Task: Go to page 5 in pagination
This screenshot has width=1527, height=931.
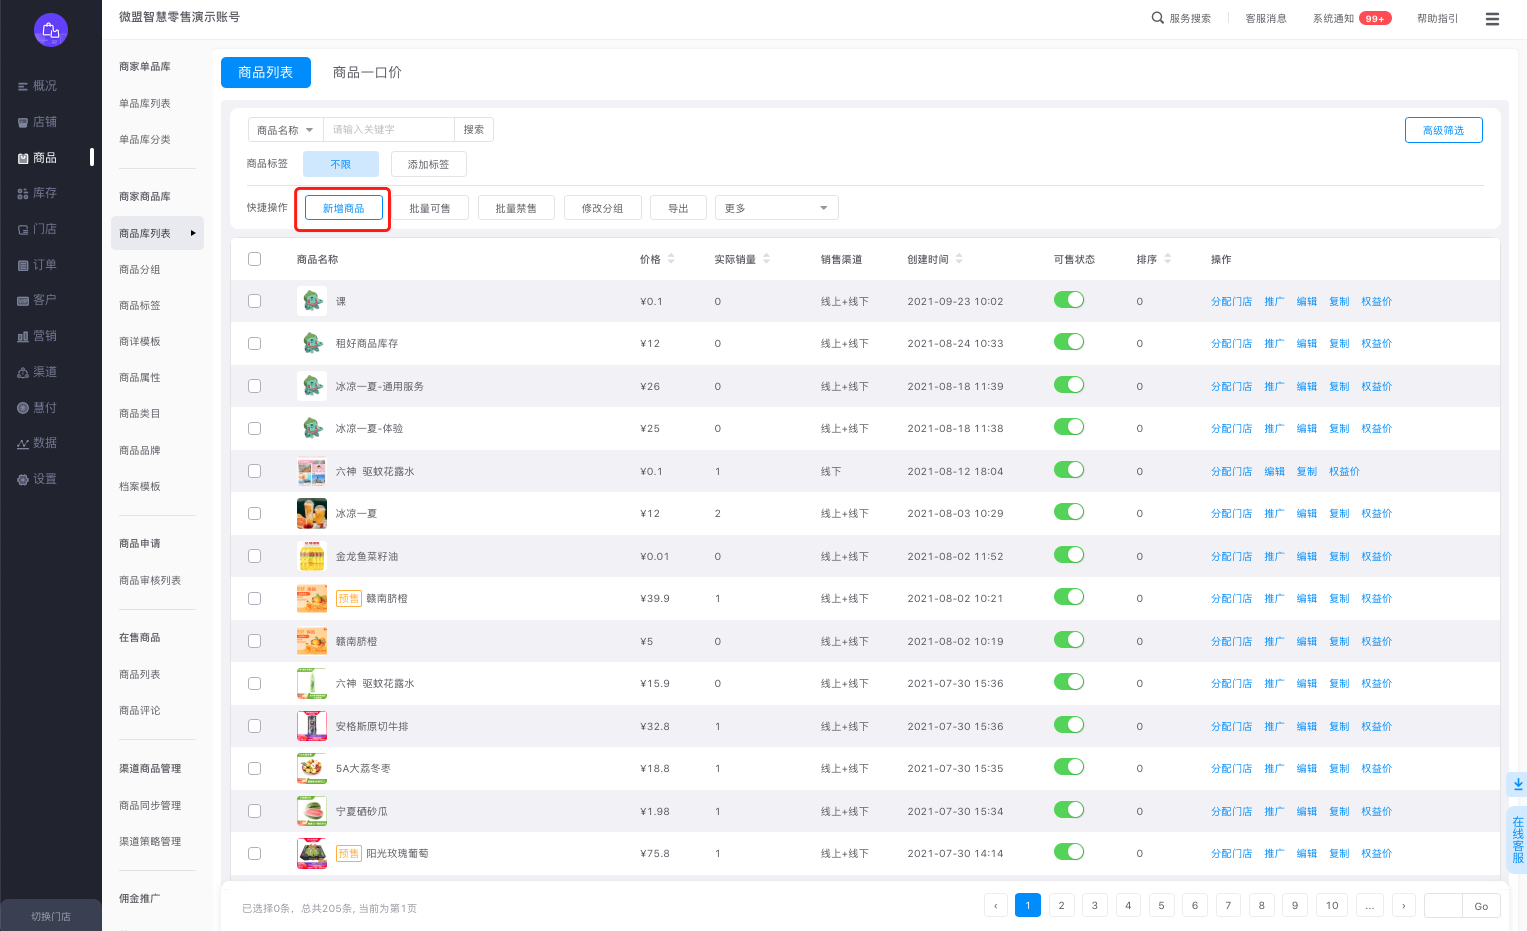Action: 1161,906
